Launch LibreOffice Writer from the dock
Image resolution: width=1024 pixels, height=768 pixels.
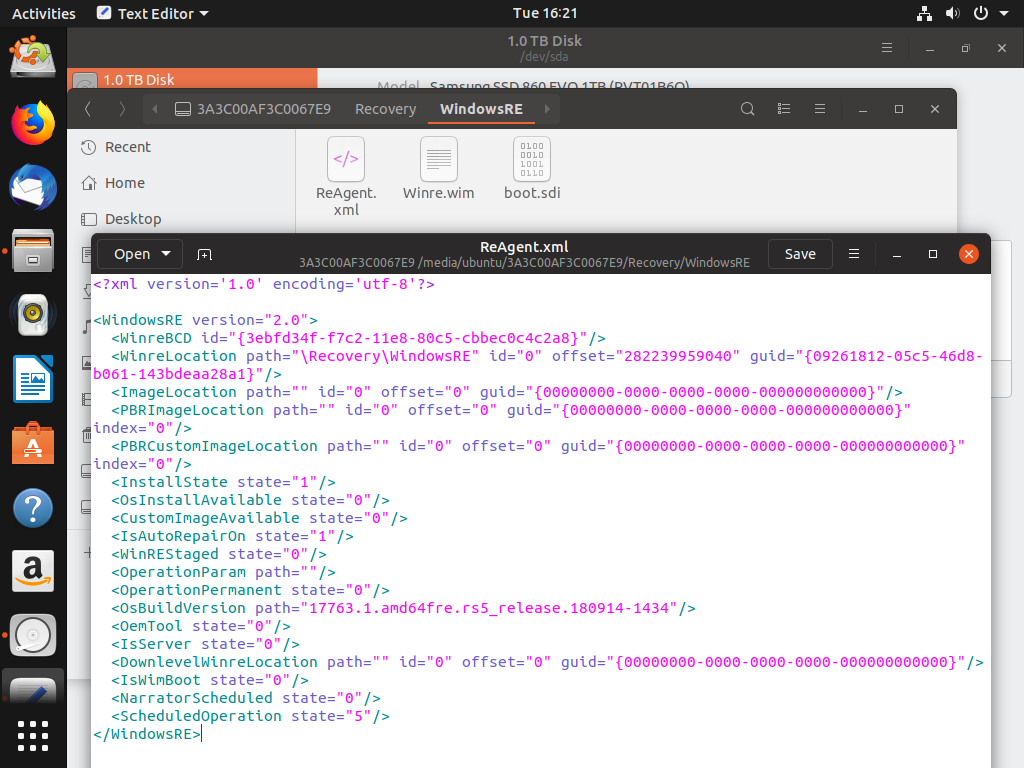click(x=33, y=379)
